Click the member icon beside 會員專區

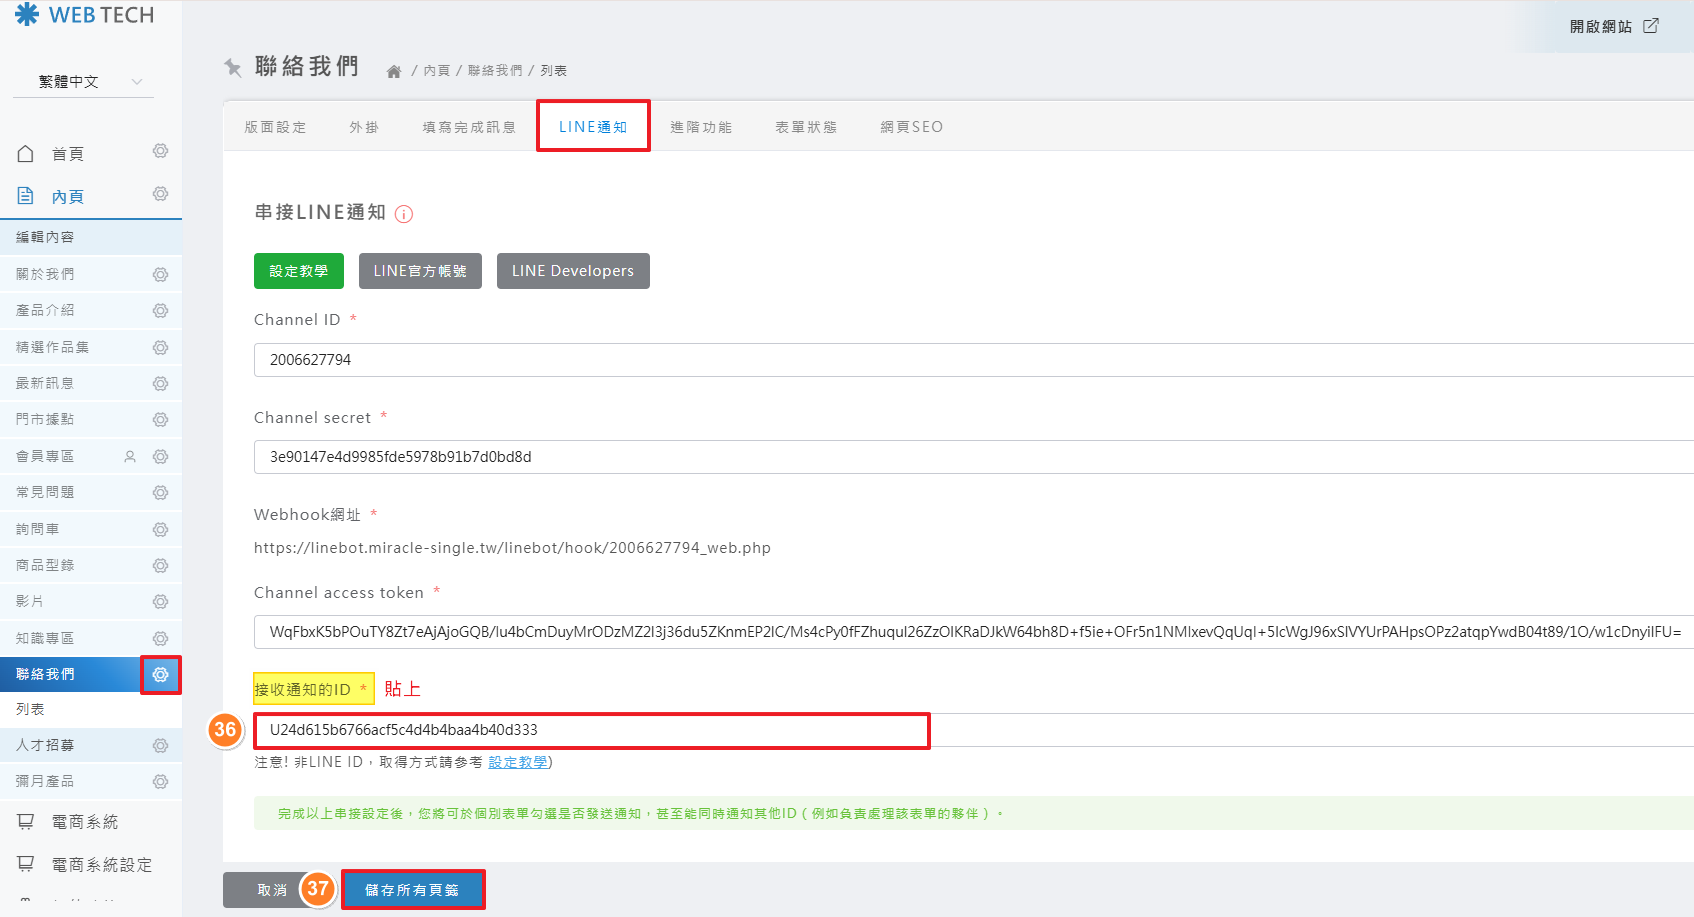(x=130, y=457)
